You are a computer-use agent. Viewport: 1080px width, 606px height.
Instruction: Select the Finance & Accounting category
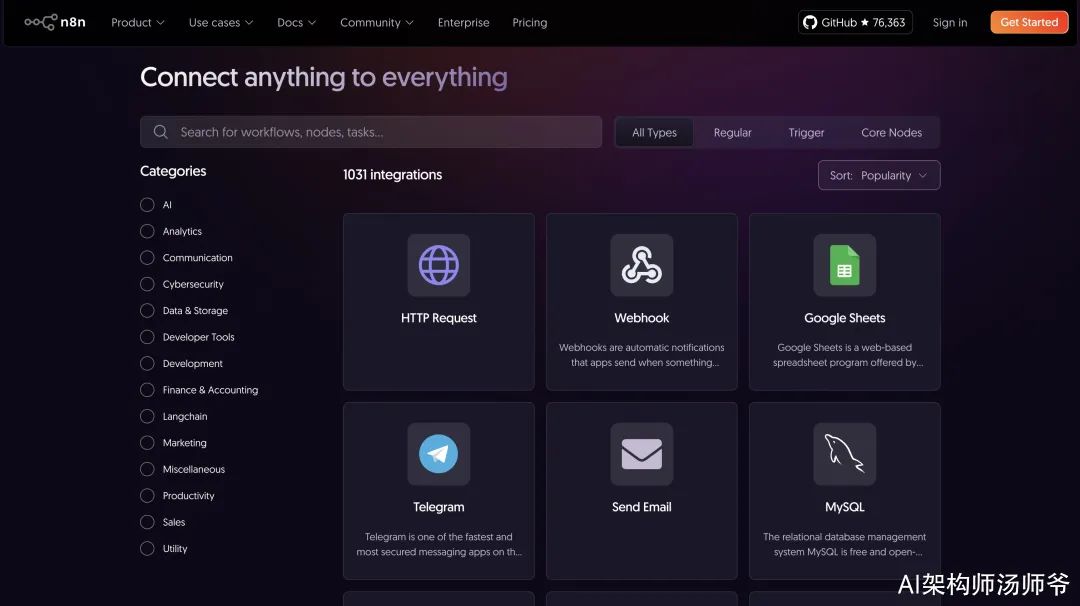(x=199, y=390)
